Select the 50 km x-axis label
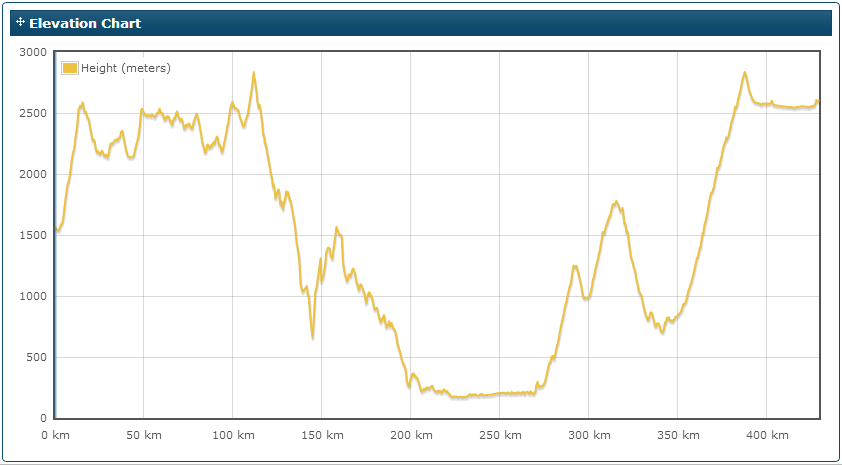 pyautogui.click(x=144, y=435)
